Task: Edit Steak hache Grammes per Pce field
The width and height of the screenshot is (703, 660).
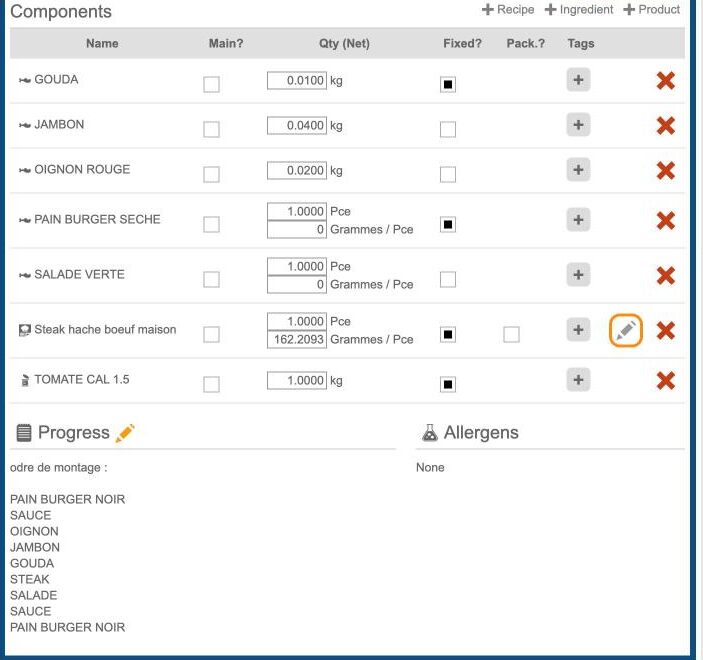Action: click(297, 339)
